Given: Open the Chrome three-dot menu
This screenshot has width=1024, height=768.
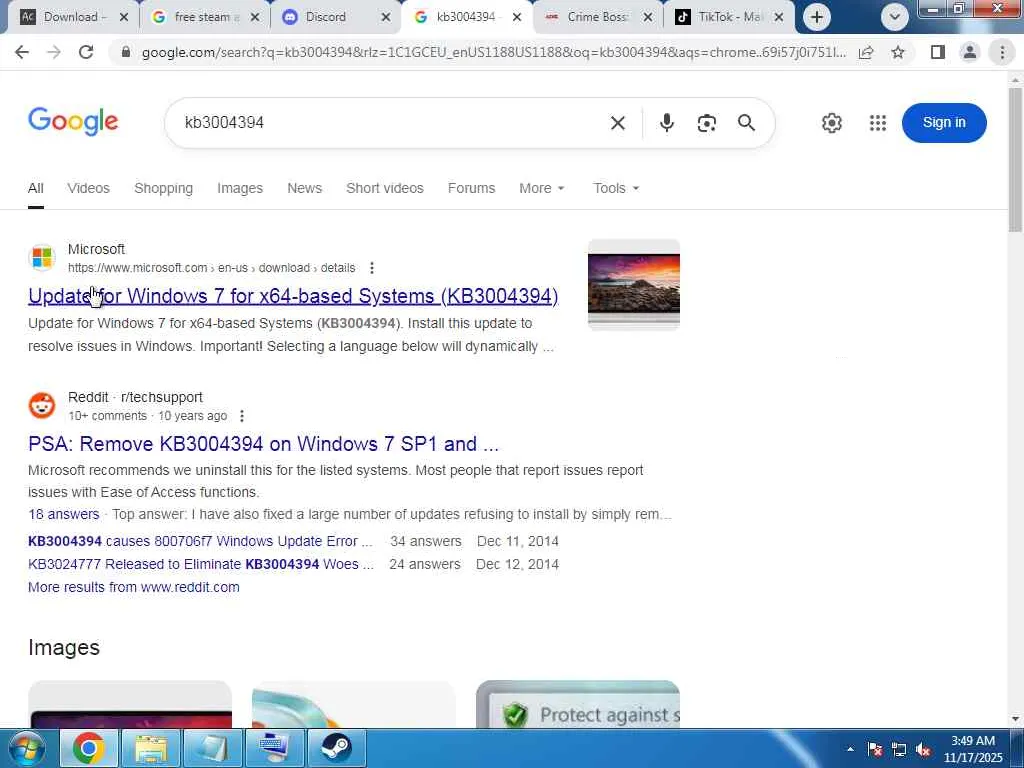Looking at the screenshot, I should [1002, 52].
